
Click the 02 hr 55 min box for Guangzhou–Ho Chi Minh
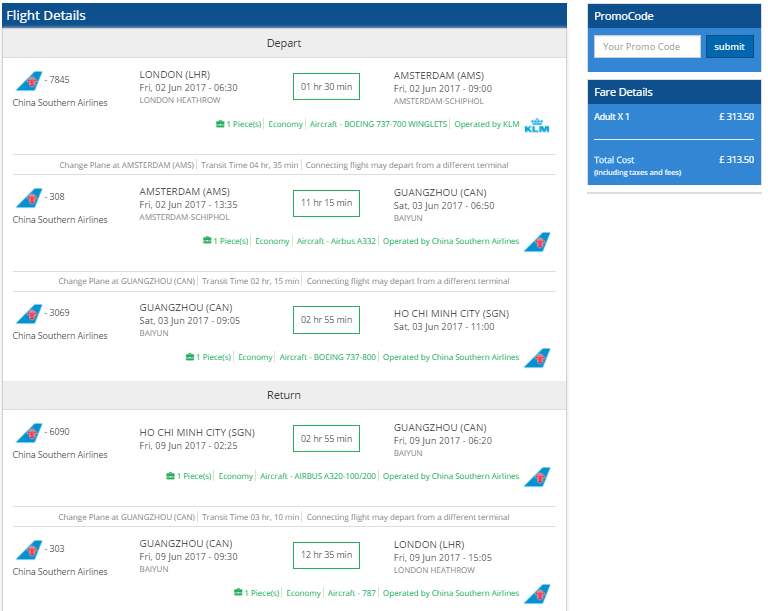(326, 320)
